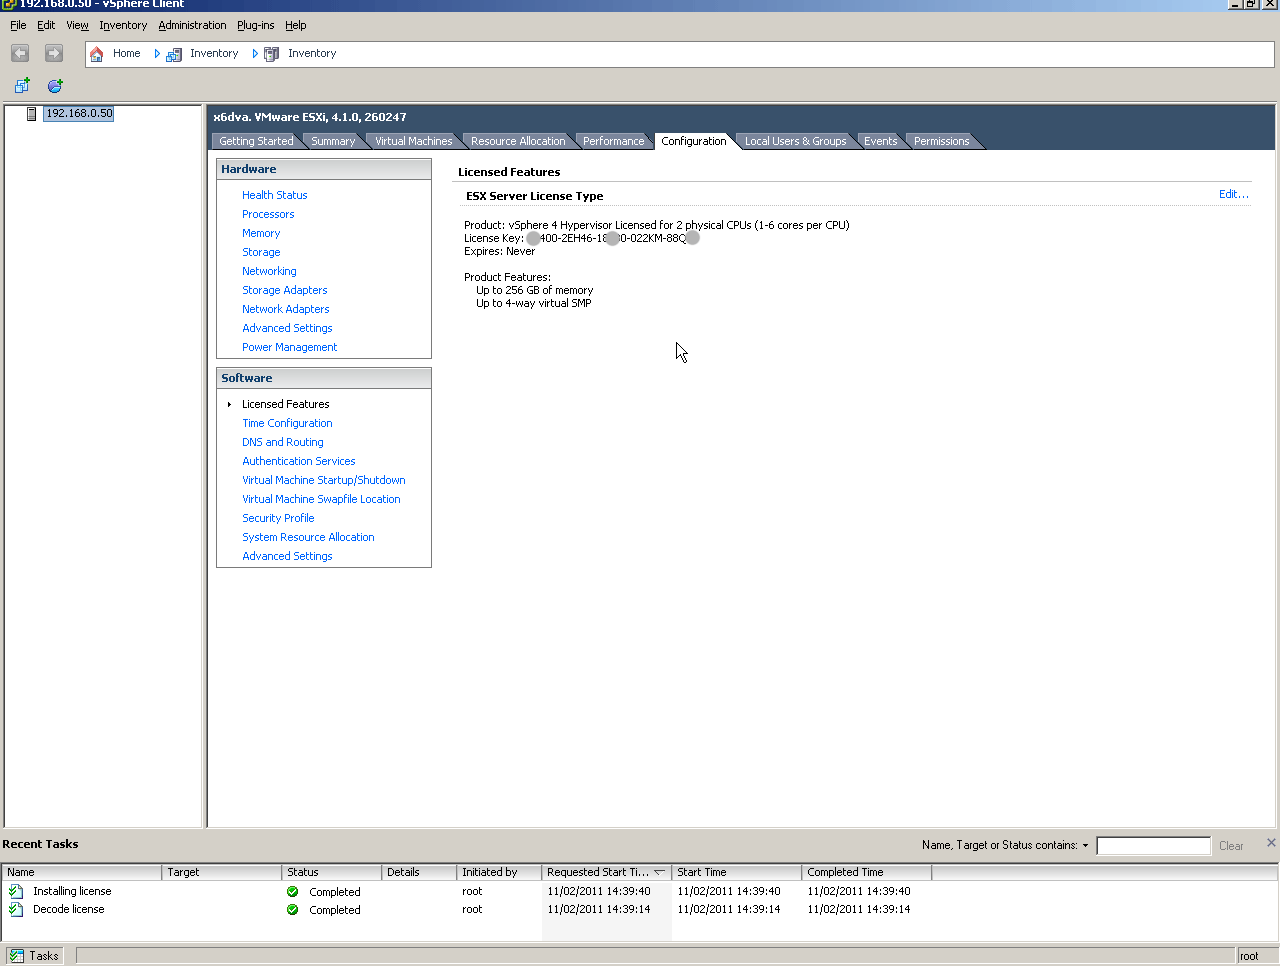Click the New Resource Pool toolbar icon
Screen dimensions: 1280x967
(x=55, y=86)
